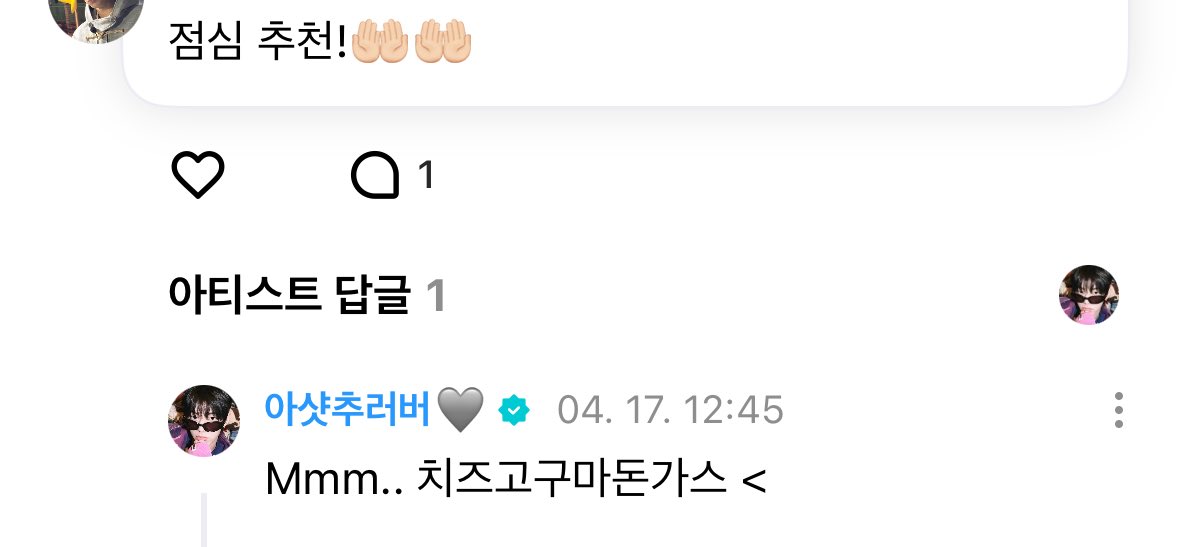Click an empty area of the white post card

(x=789, y=45)
